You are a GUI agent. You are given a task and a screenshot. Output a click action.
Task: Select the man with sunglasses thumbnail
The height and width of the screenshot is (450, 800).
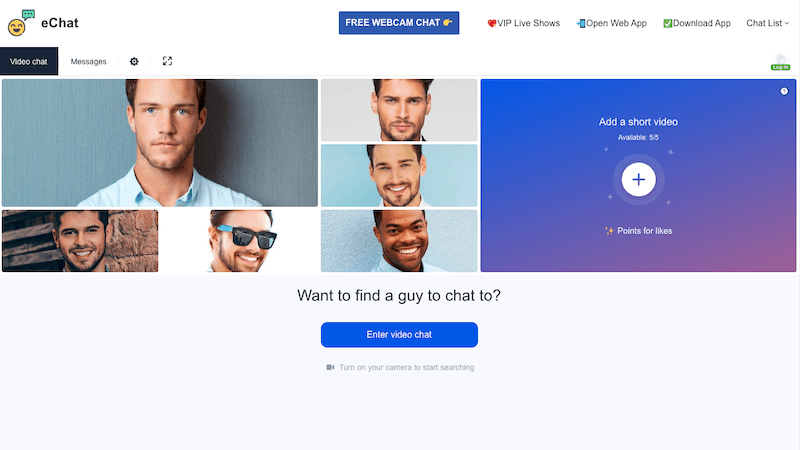point(240,241)
